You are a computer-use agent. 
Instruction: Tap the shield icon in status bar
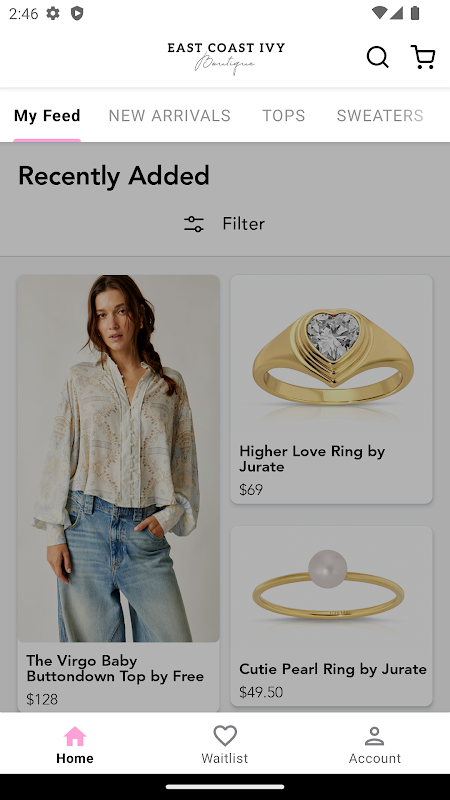tap(77, 13)
